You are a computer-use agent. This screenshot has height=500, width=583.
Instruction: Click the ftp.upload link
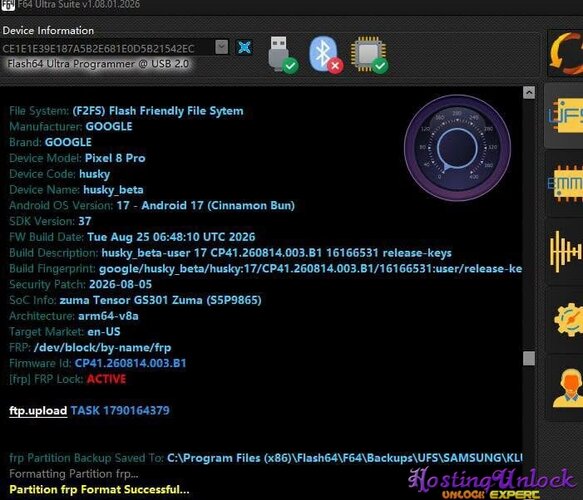tap(38, 411)
